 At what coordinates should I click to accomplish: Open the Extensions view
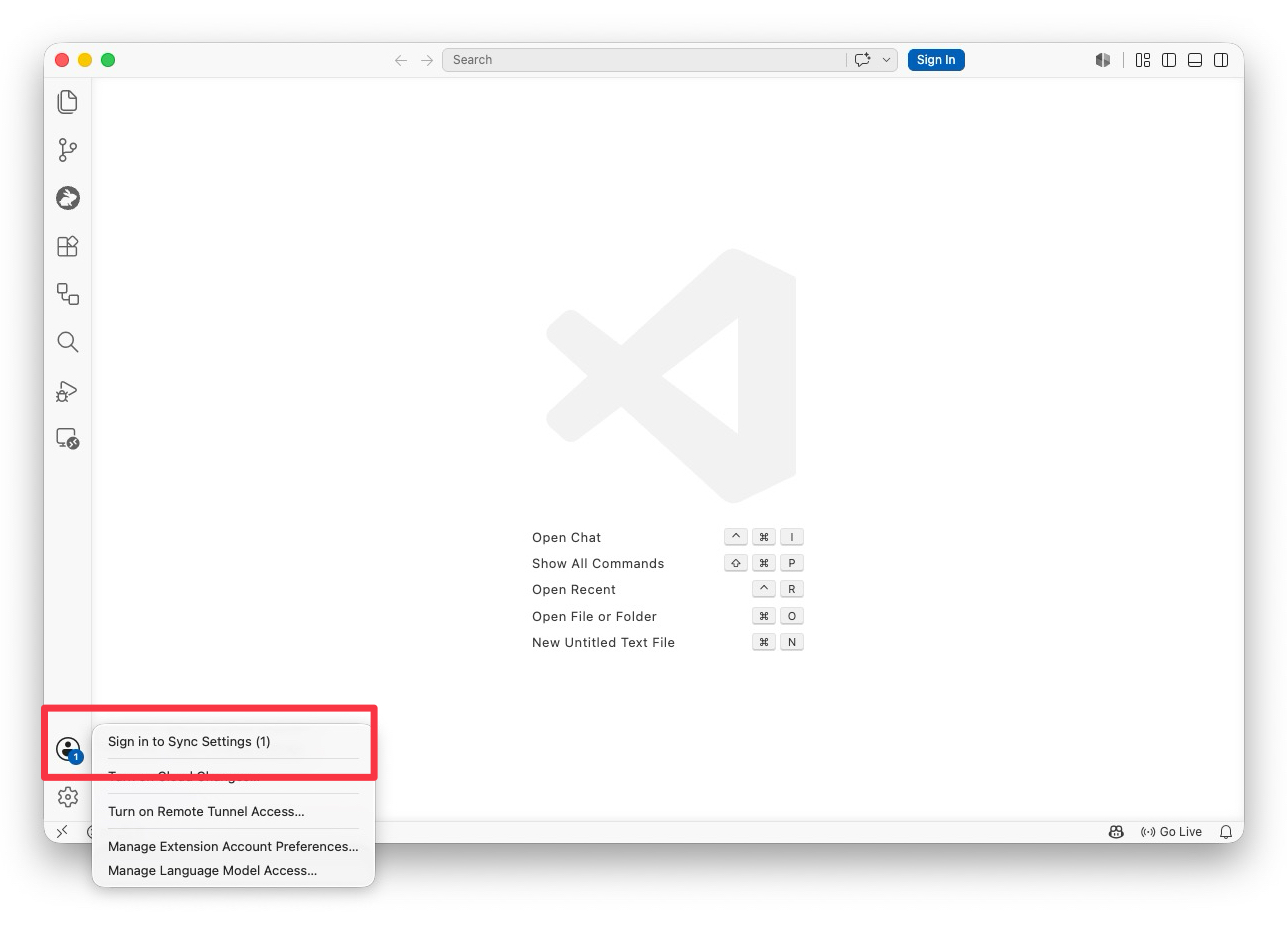(x=67, y=246)
